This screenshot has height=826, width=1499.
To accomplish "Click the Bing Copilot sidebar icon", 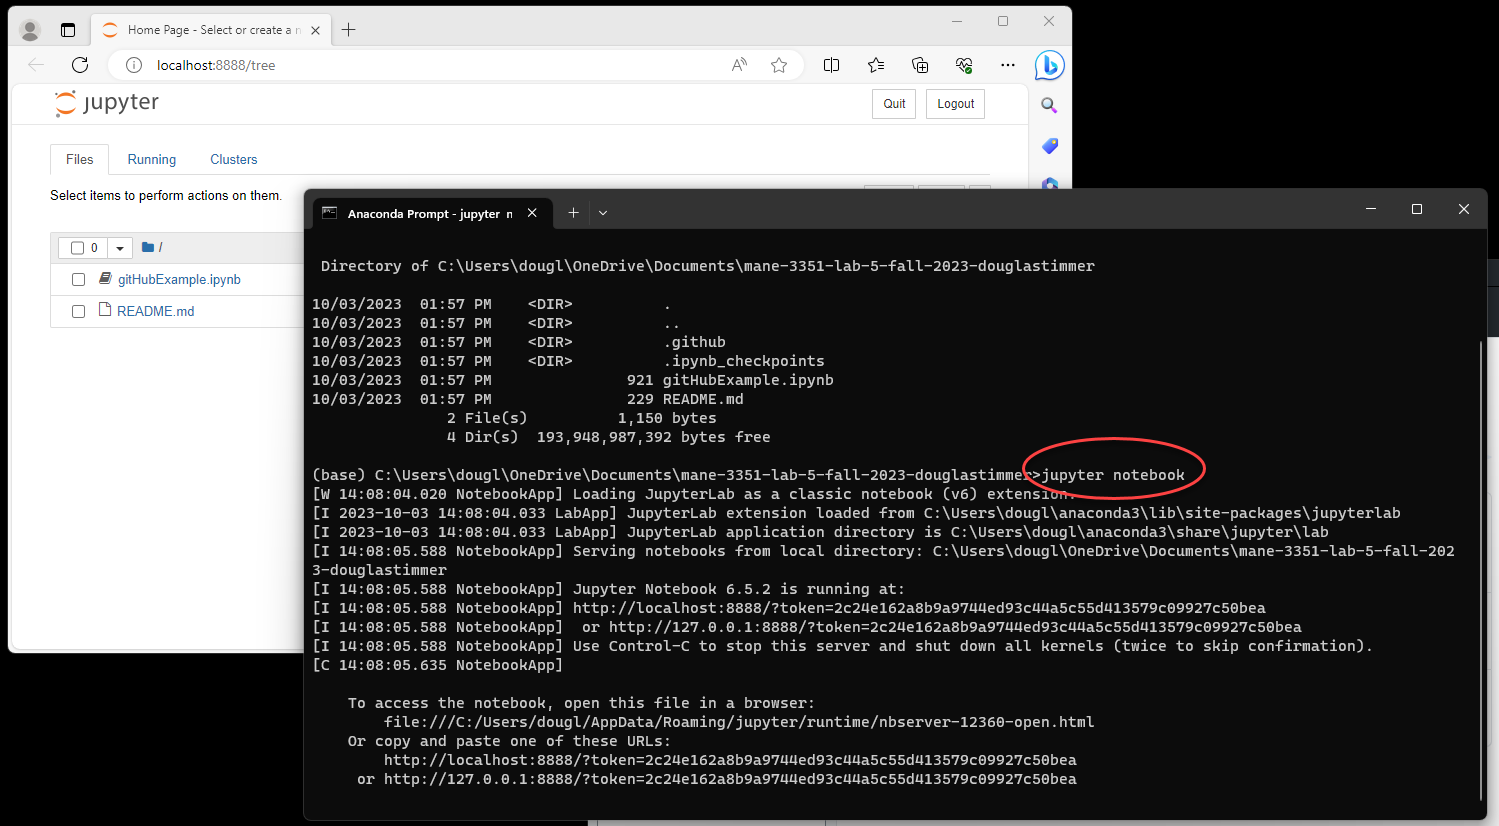I will [x=1049, y=66].
